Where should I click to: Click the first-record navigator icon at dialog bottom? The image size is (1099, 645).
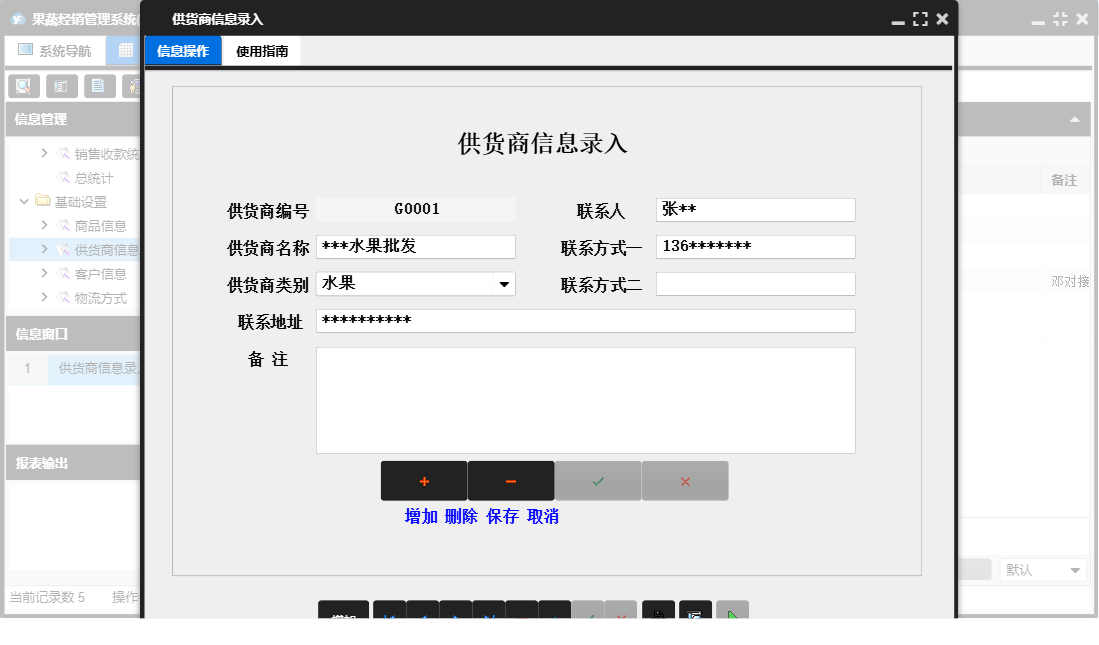389,613
